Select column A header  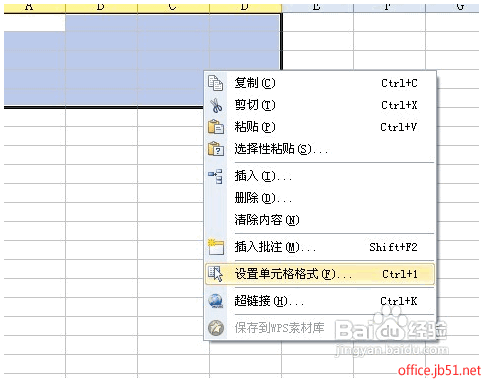35,8
